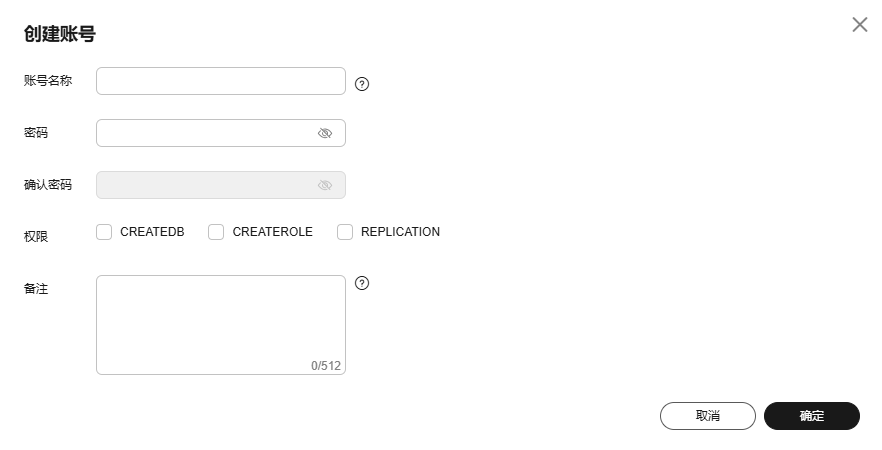
Task: Click the CREATEROLE label text
Action: 272,232
